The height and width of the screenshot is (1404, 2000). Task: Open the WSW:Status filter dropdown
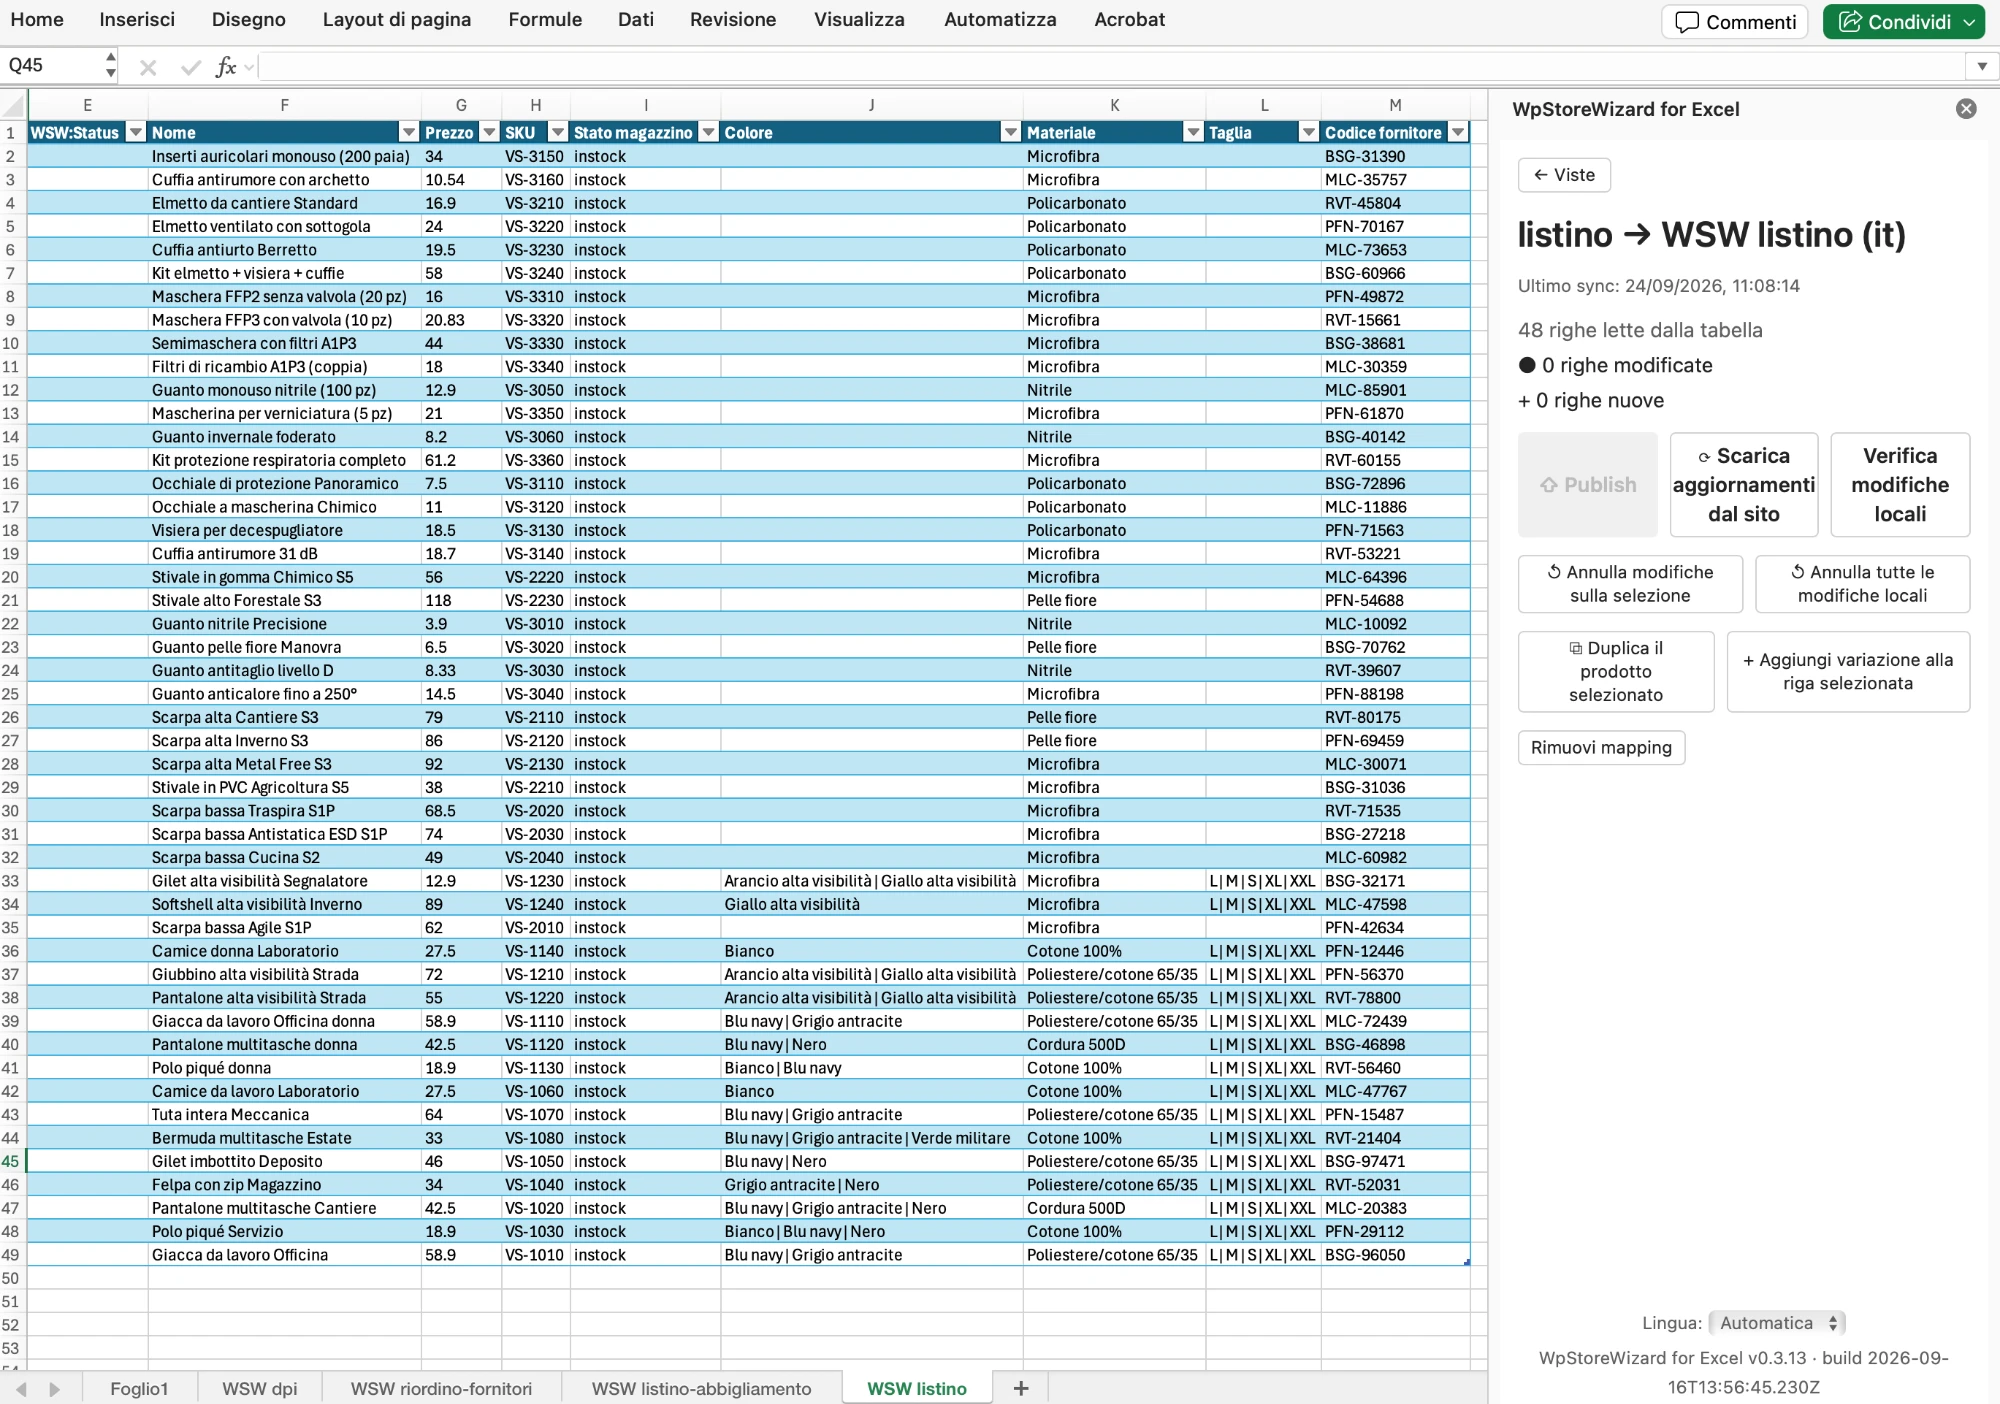point(135,132)
